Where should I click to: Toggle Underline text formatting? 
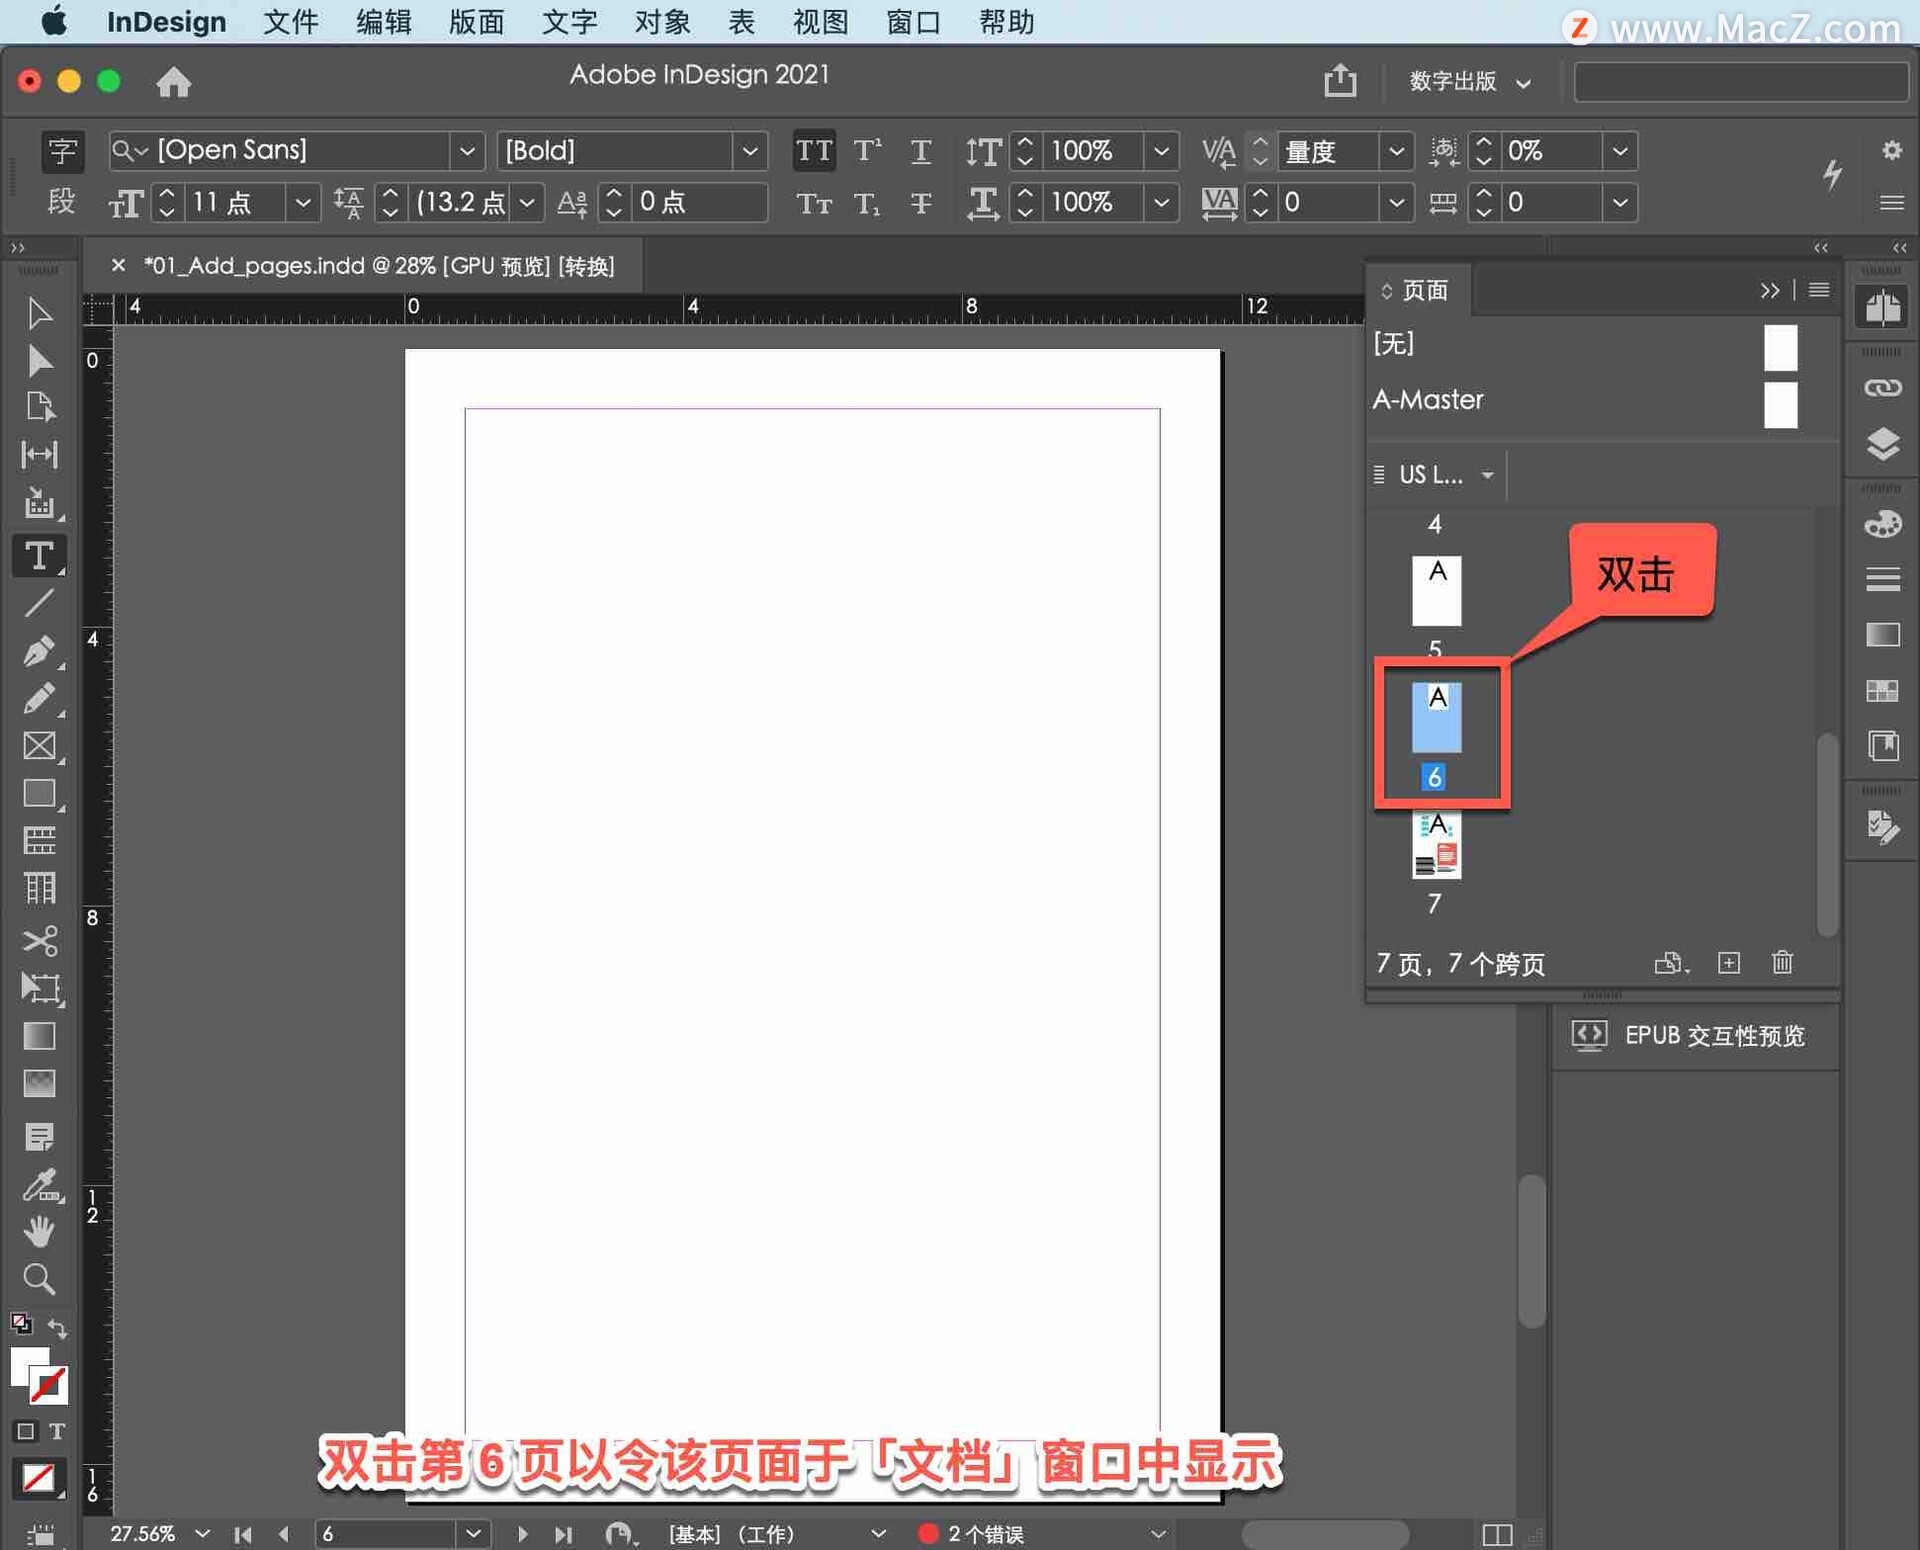[x=920, y=151]
